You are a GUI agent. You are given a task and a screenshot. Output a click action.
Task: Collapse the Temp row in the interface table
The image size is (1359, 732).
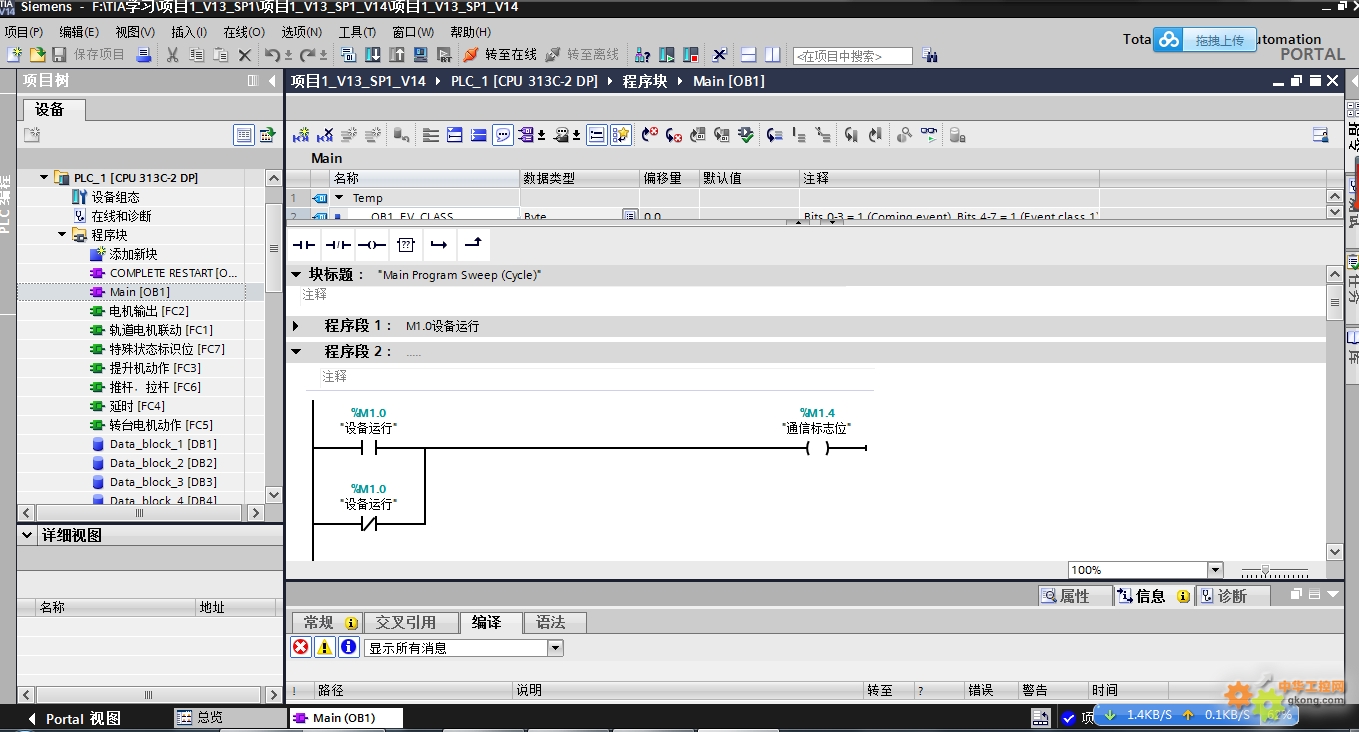(339, 198)
